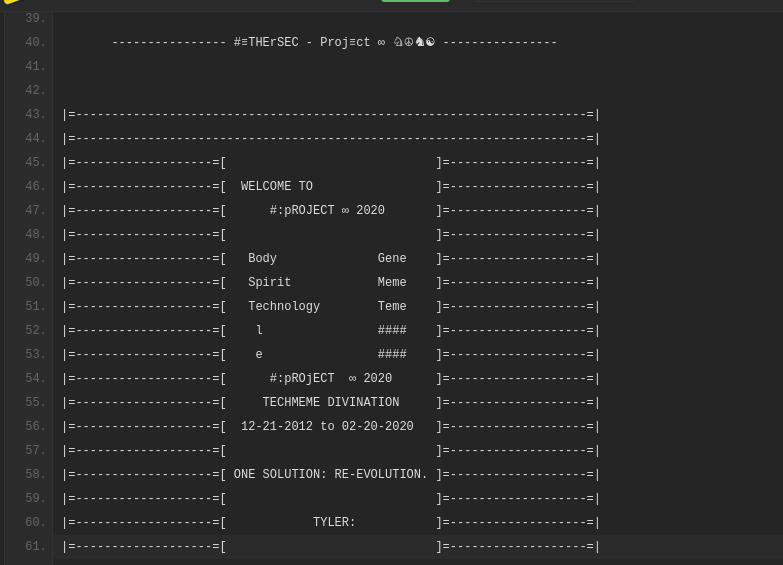Click the 'TYLER:' text
The height and width of the screenshot is (565, 783).
click(334, 522)
